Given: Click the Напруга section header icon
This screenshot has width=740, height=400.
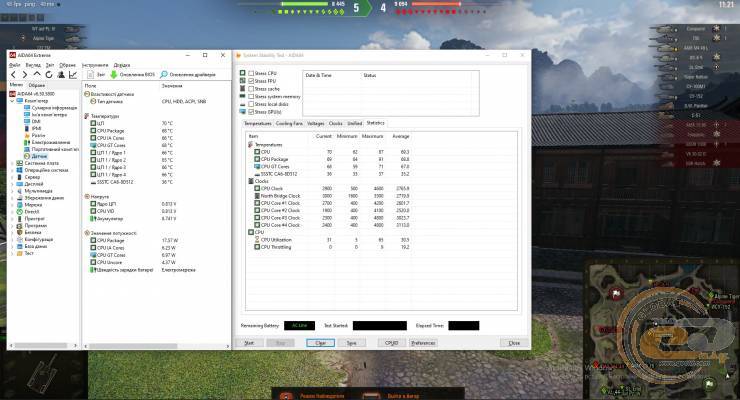Looking at the screenshot, I should (x=87, y=196).
